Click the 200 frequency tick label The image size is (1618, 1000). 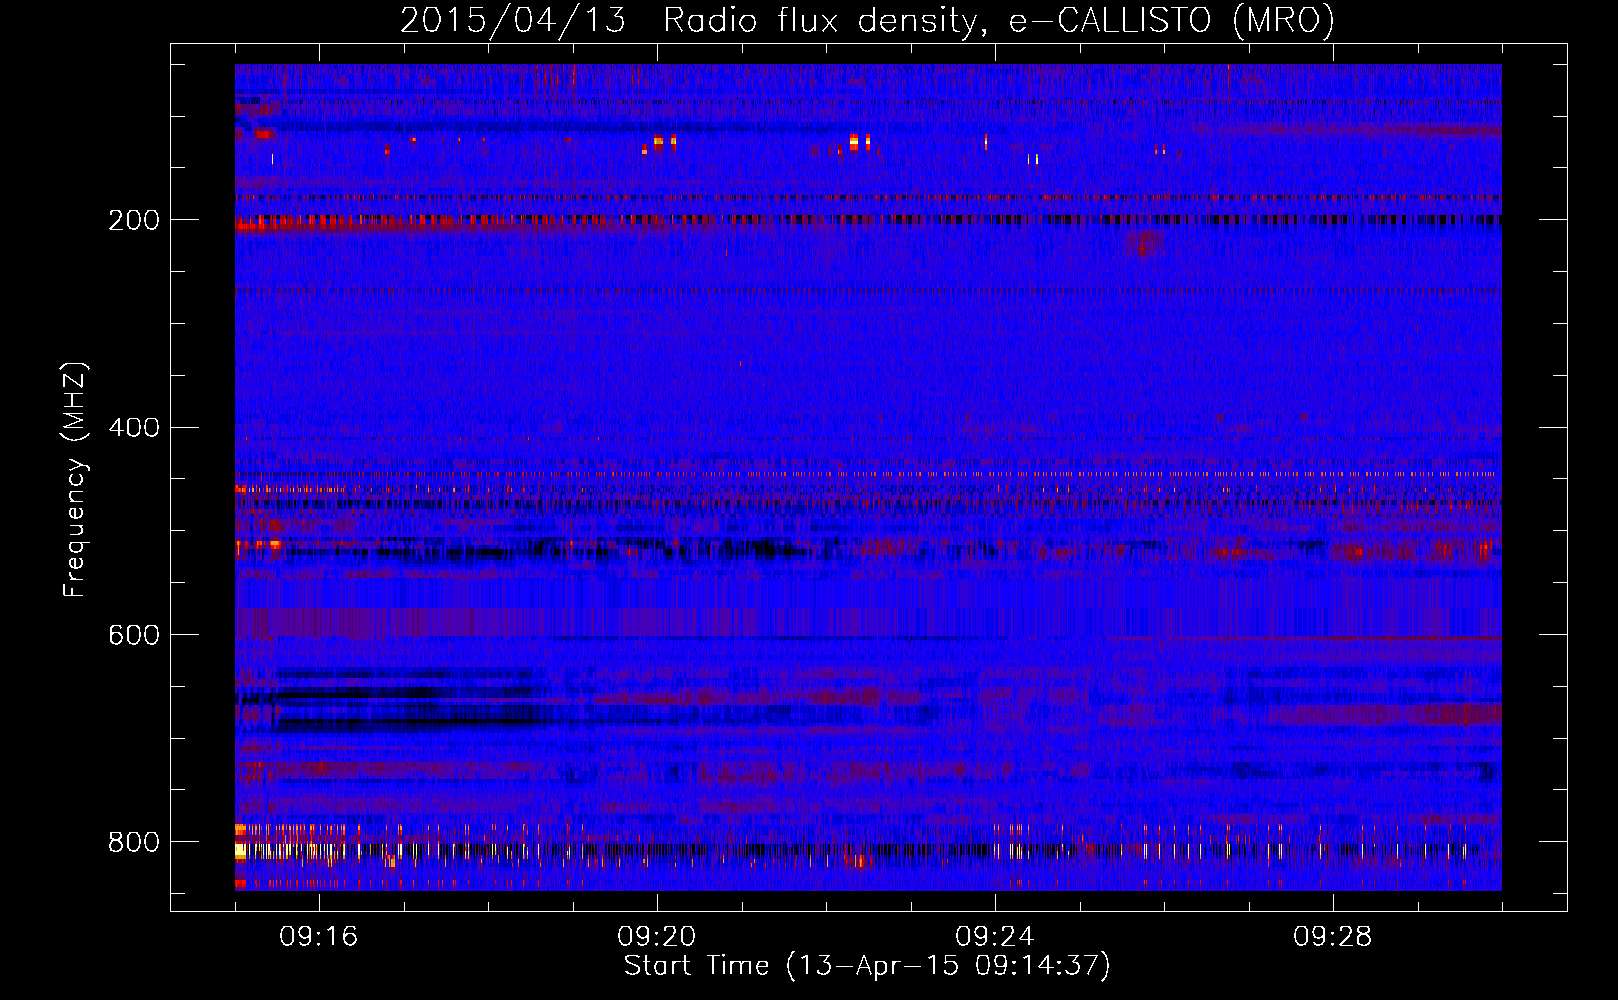[134, 220]
